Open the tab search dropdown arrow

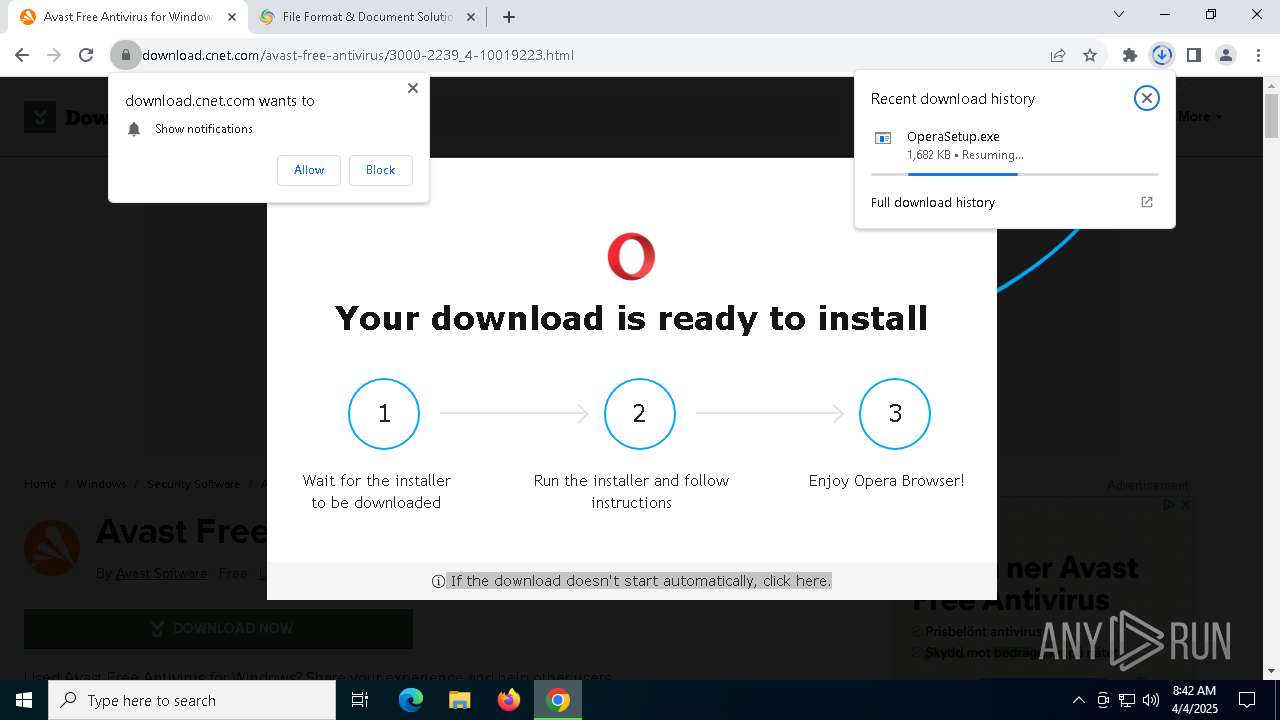tap(1119, 14)
